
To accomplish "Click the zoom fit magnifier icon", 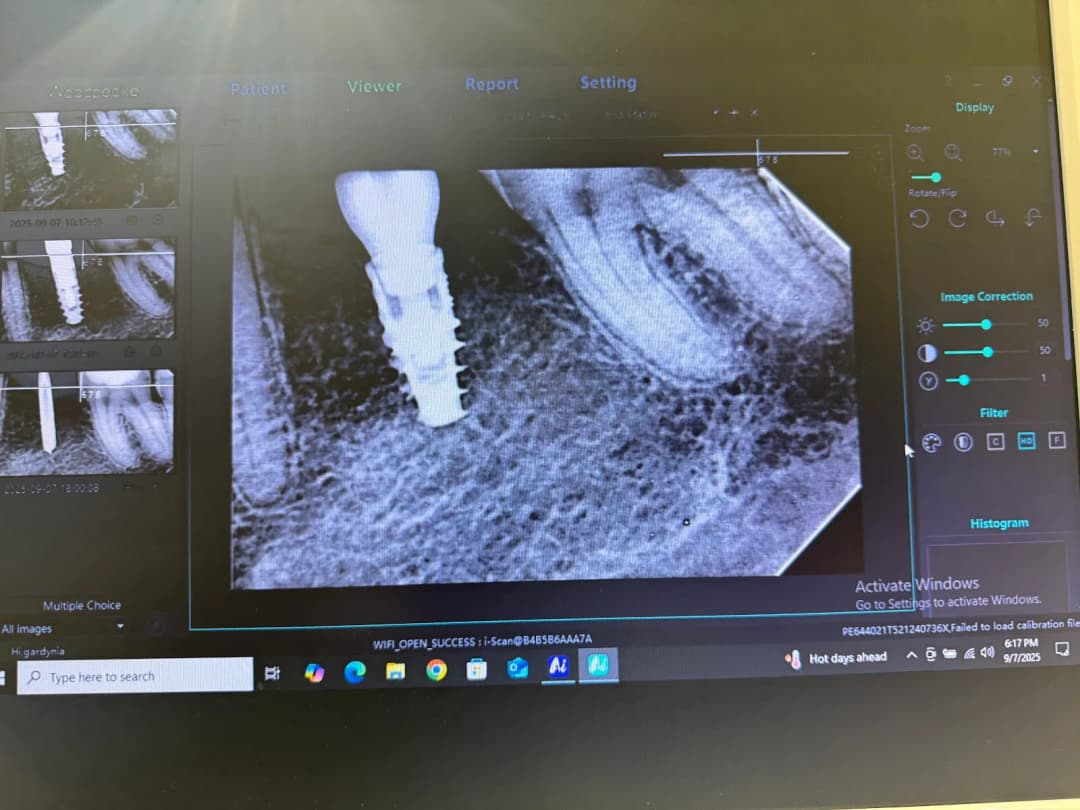I will point(953,152).
